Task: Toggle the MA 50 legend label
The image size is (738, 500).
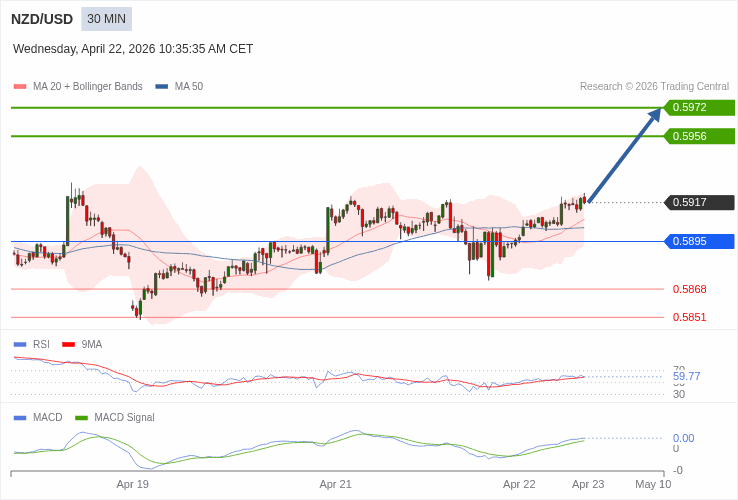Action: (189, 87)
